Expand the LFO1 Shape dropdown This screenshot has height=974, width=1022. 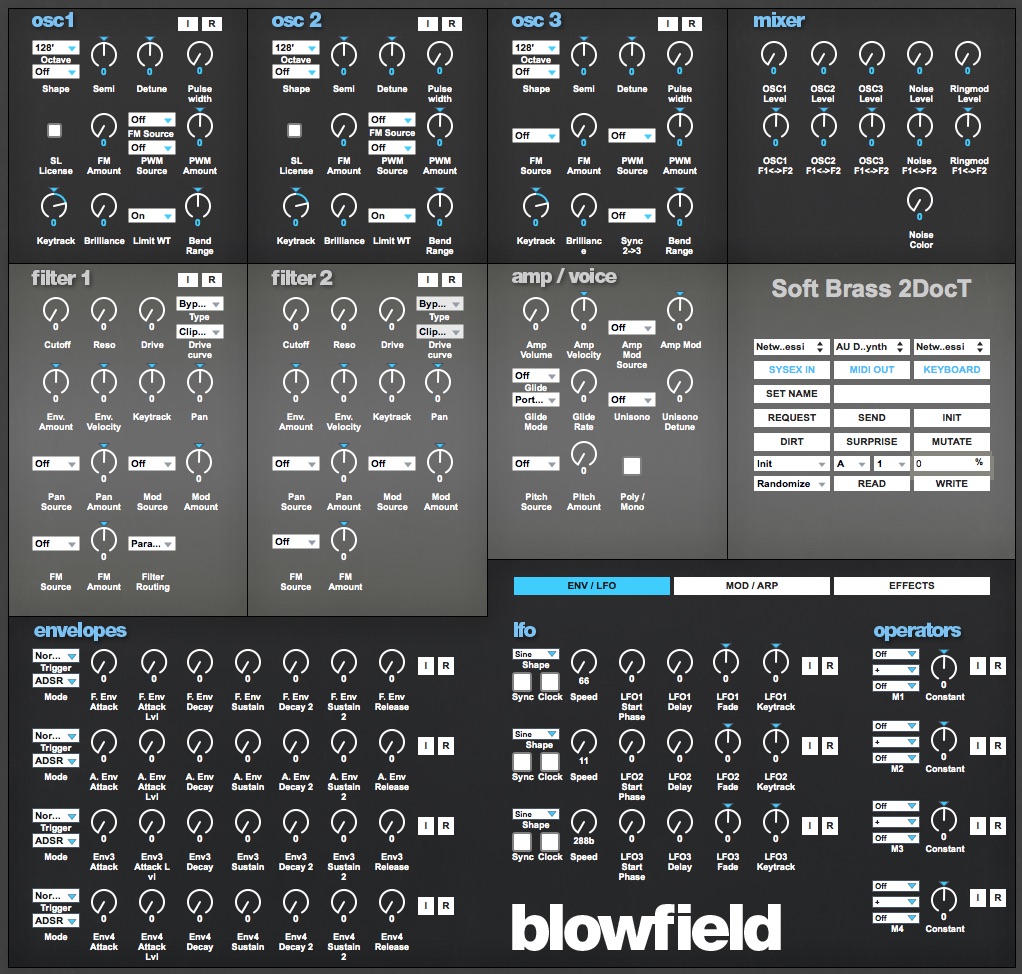[x=536, y=654]
